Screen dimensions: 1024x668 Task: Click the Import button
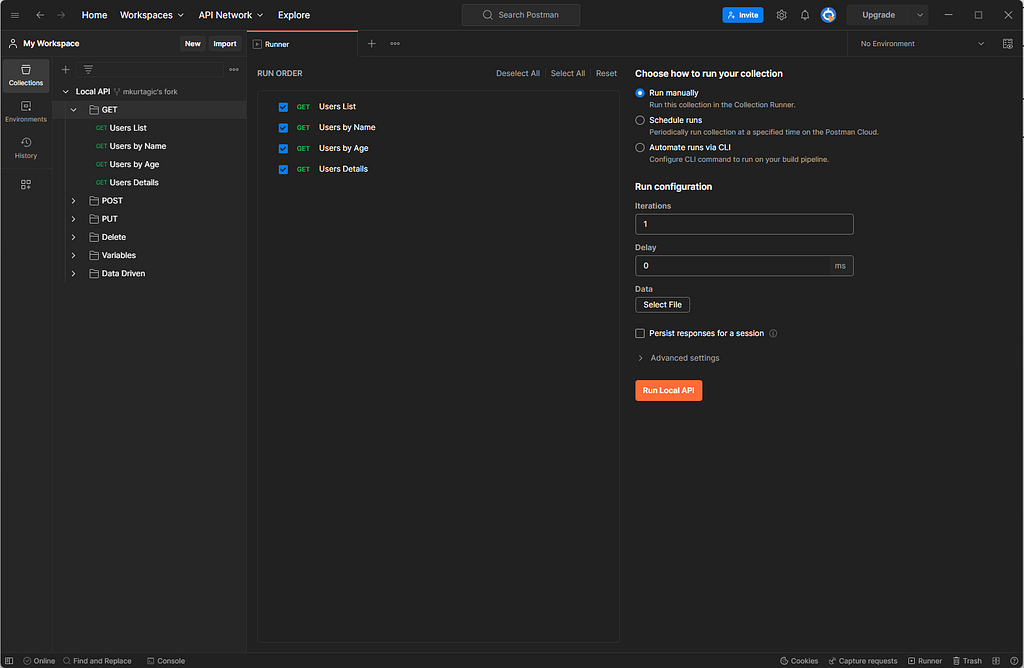click(225, 44)
